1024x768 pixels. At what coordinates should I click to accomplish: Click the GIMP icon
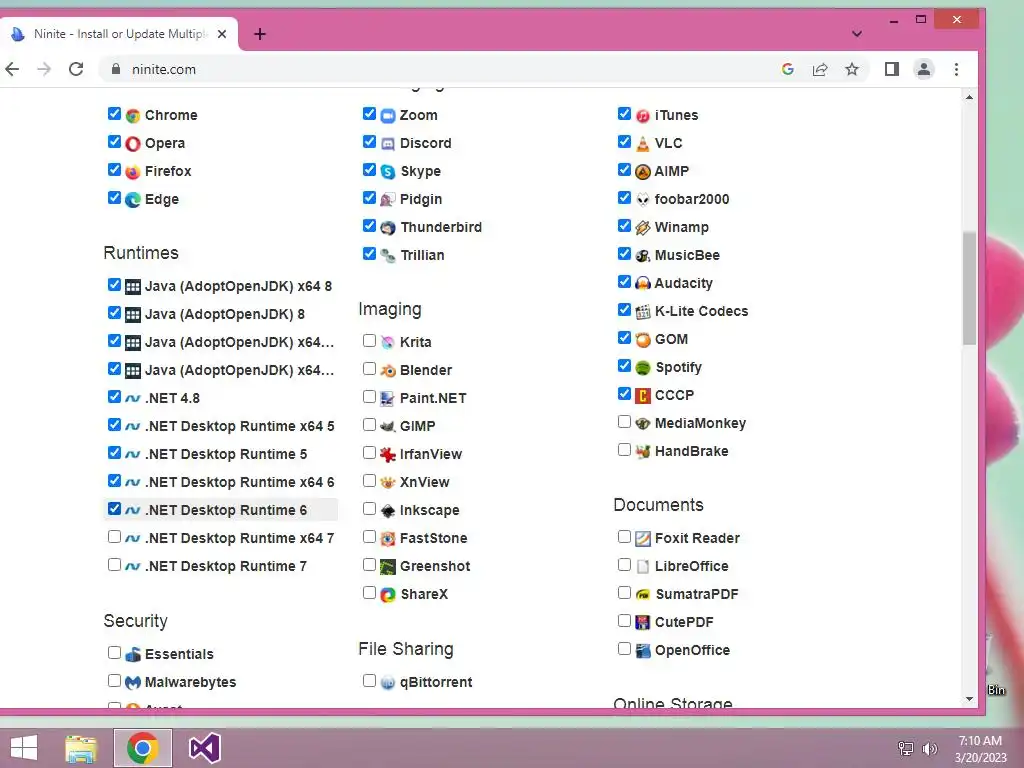tap(388, 426)
